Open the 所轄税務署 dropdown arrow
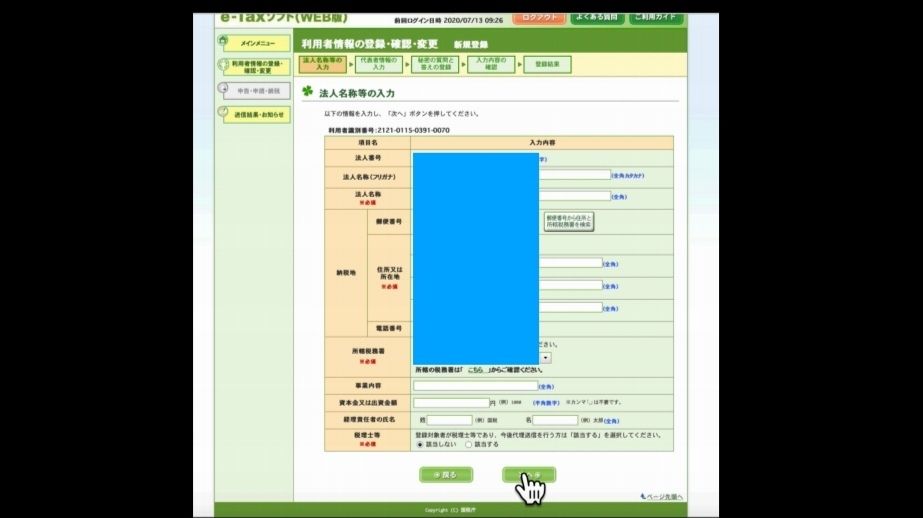Viewport: 923px width, 518px height. tap(546, 357)
